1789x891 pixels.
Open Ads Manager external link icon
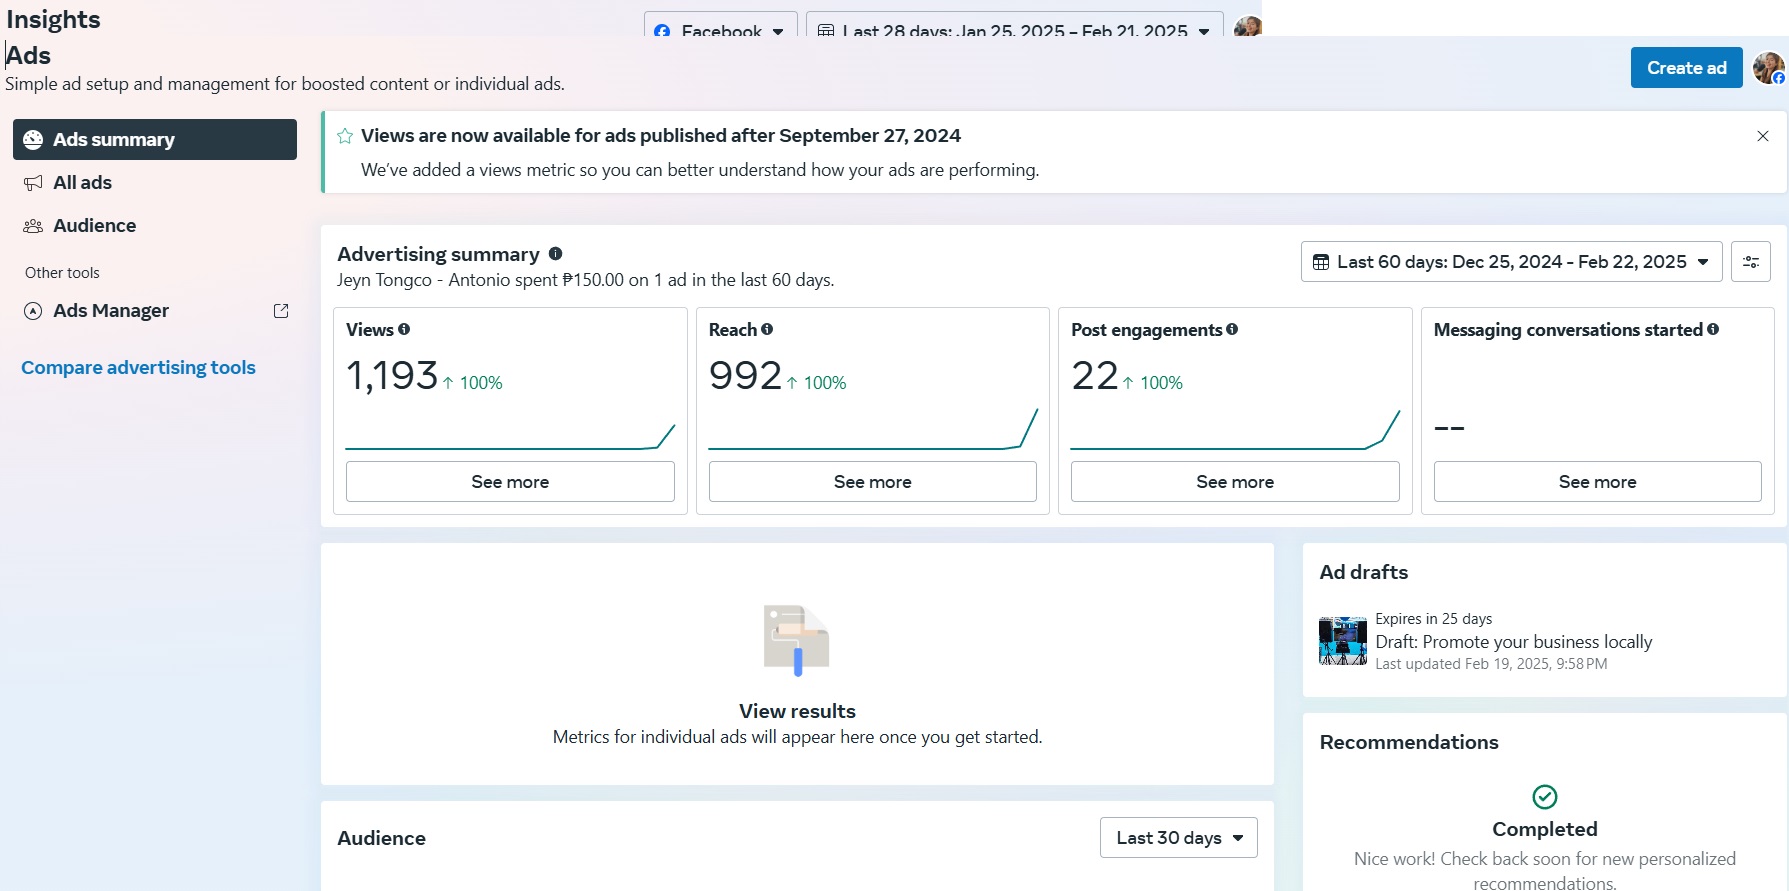click(281, 311)
